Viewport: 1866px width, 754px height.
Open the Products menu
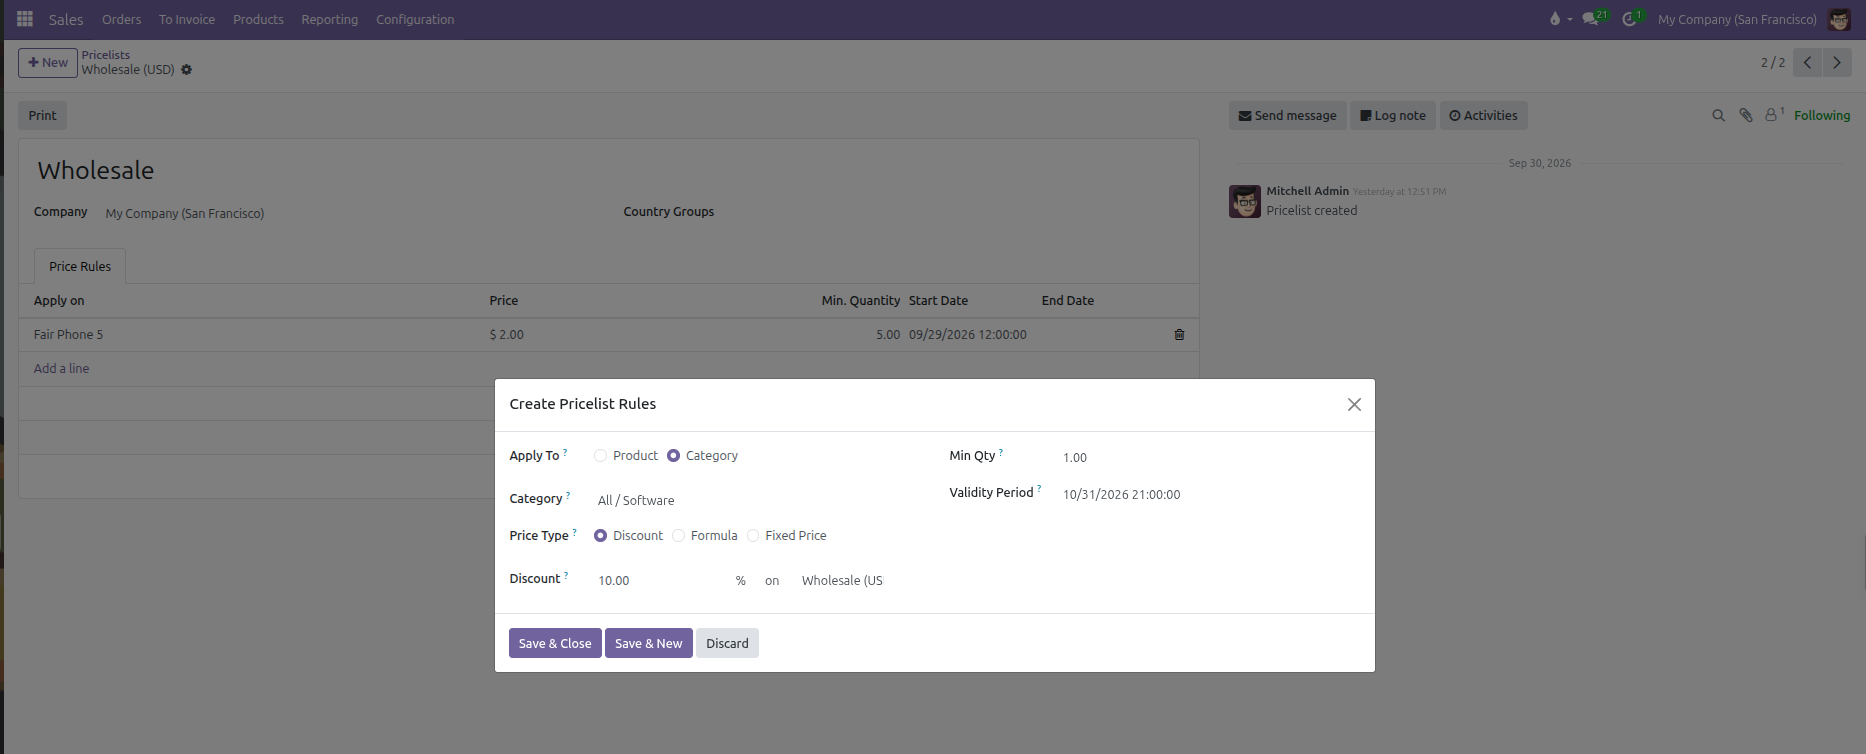[x=258, y=19]
